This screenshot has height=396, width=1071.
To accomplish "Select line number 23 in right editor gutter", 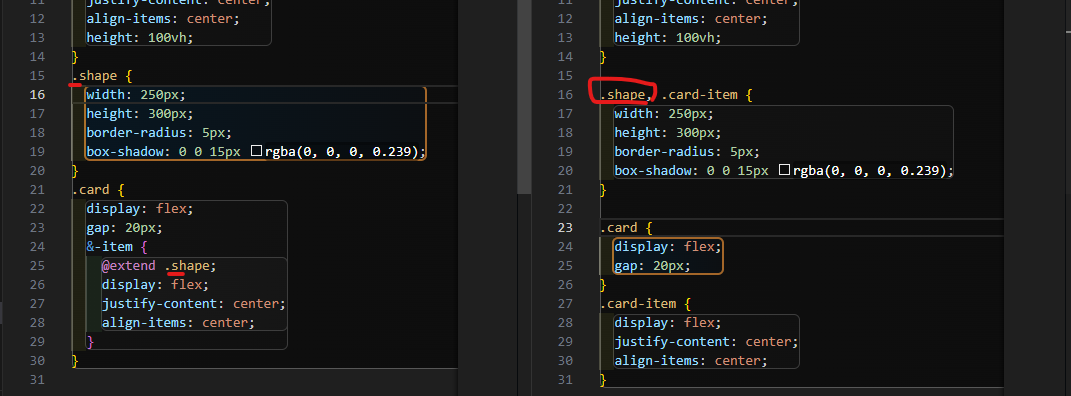I will (x=565, y=227).
